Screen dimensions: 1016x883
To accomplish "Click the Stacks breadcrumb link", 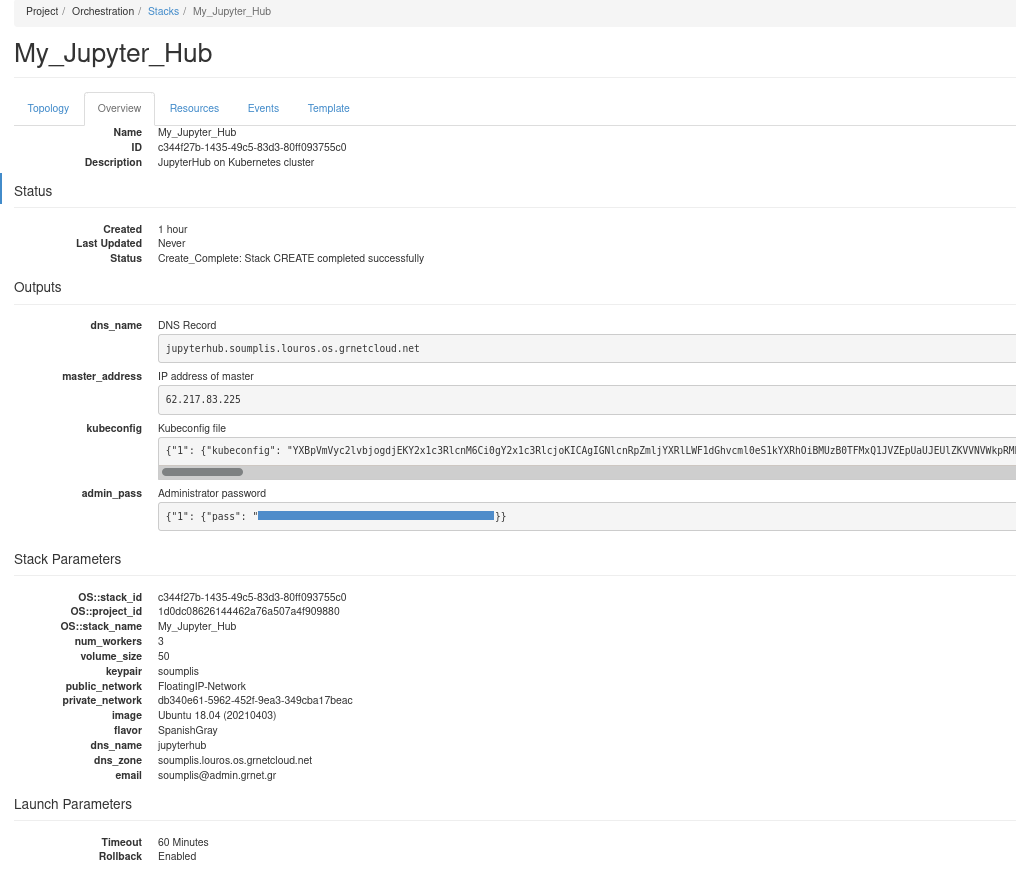I will pos(163,11).
